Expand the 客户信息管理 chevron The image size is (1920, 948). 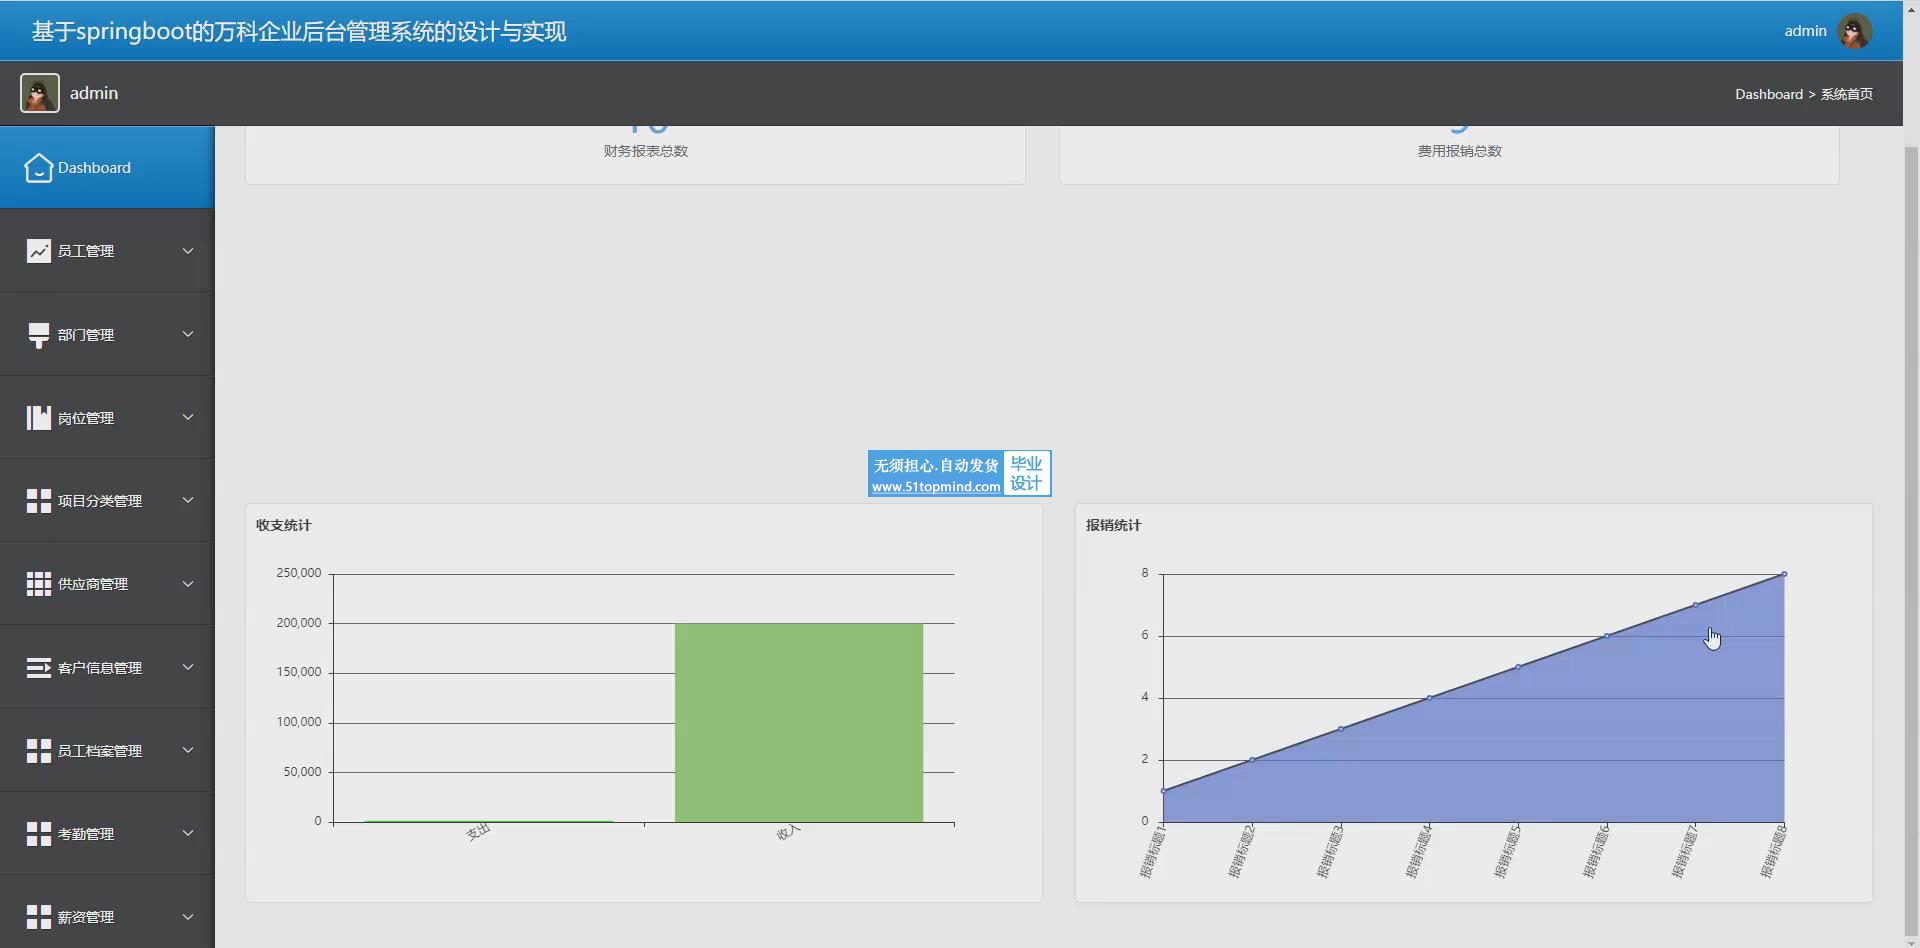[187, 667]
